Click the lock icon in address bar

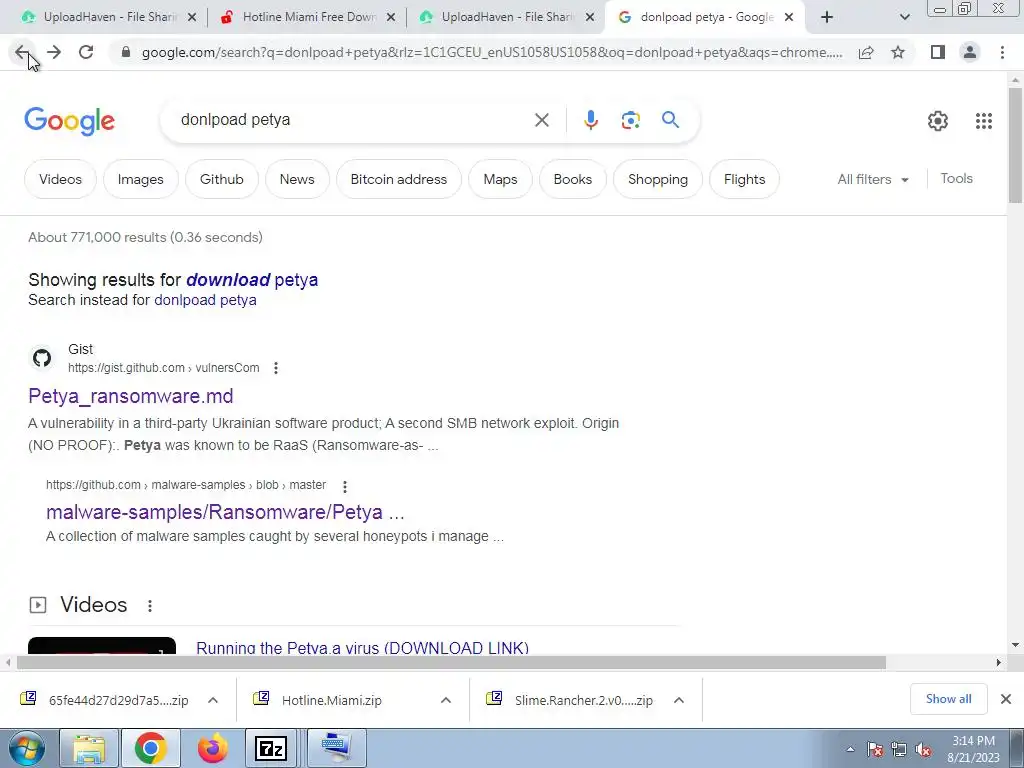tap(127, 52)
